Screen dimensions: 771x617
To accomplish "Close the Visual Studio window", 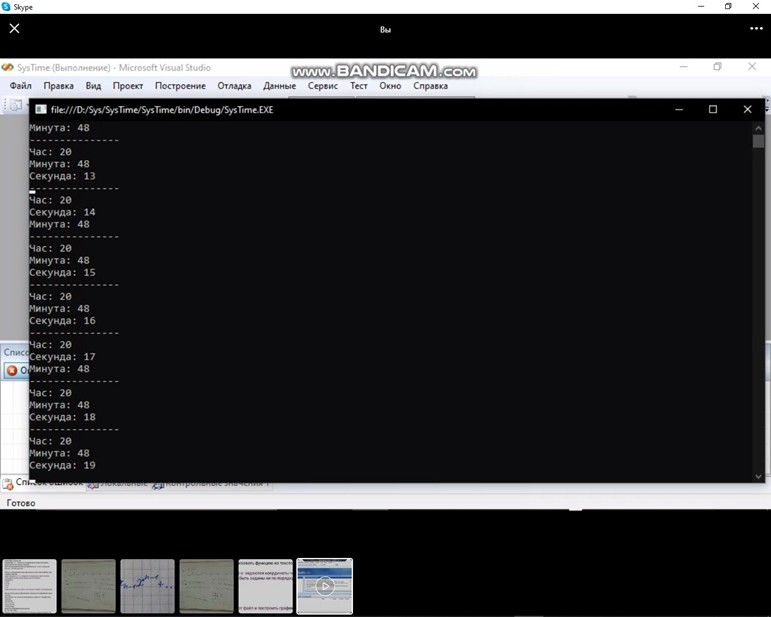I will click(752, 66).
